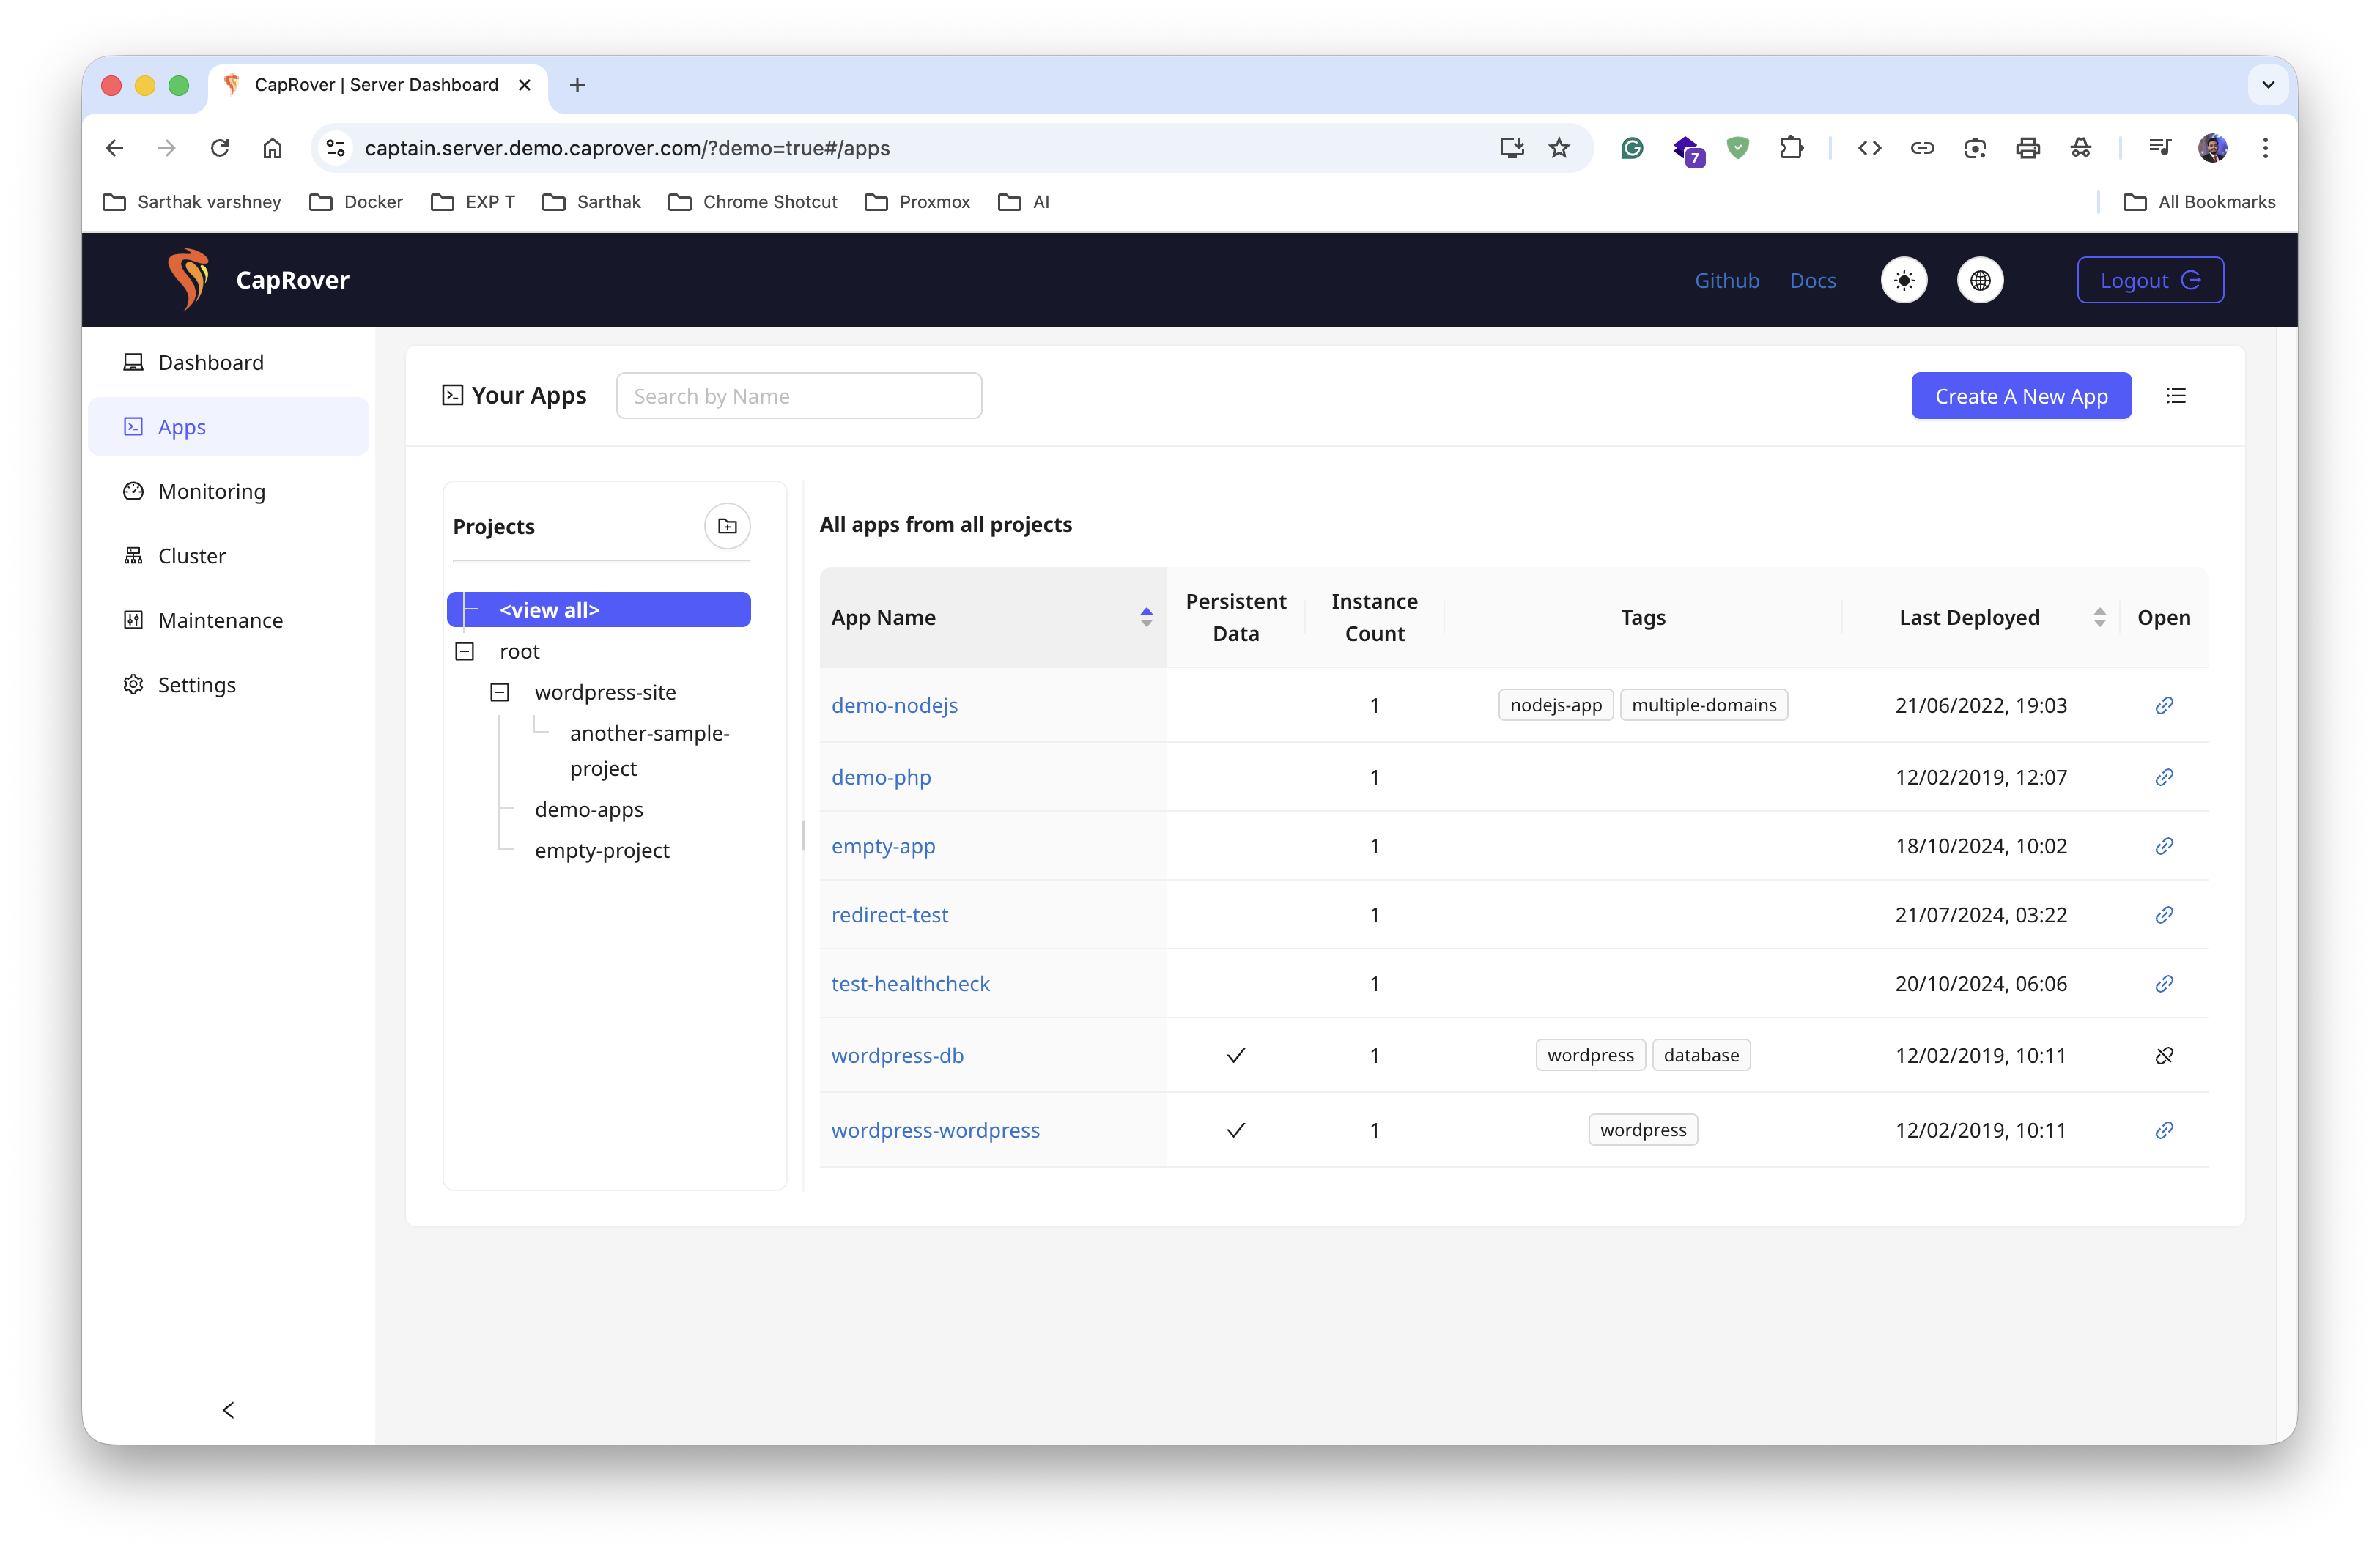Image resolution: width=2380 pixels, height=1553 pixels.
Task: Open wordpress-wordpress external link icon
Action: (x=2164, y=1130)
